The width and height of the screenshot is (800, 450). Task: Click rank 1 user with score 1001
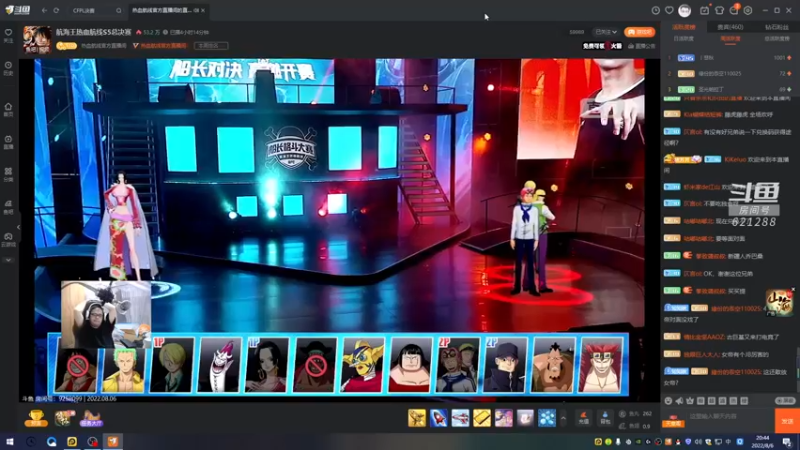[x=730, y=58]
